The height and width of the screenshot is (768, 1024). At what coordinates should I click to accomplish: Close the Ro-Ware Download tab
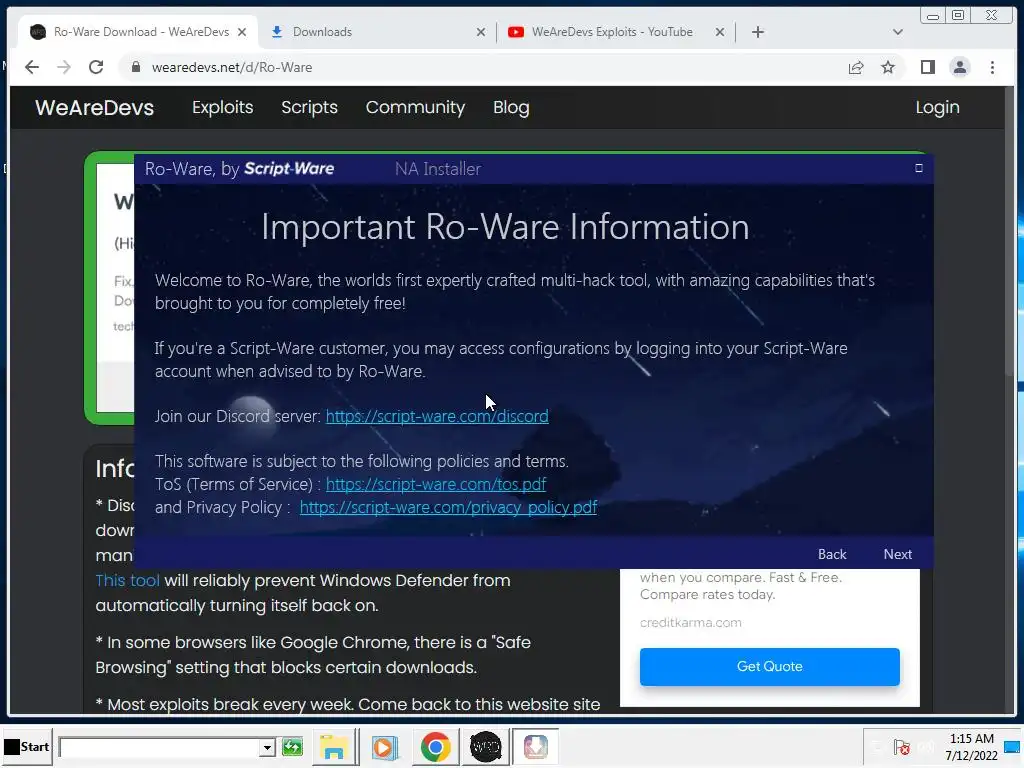[242, 32]
